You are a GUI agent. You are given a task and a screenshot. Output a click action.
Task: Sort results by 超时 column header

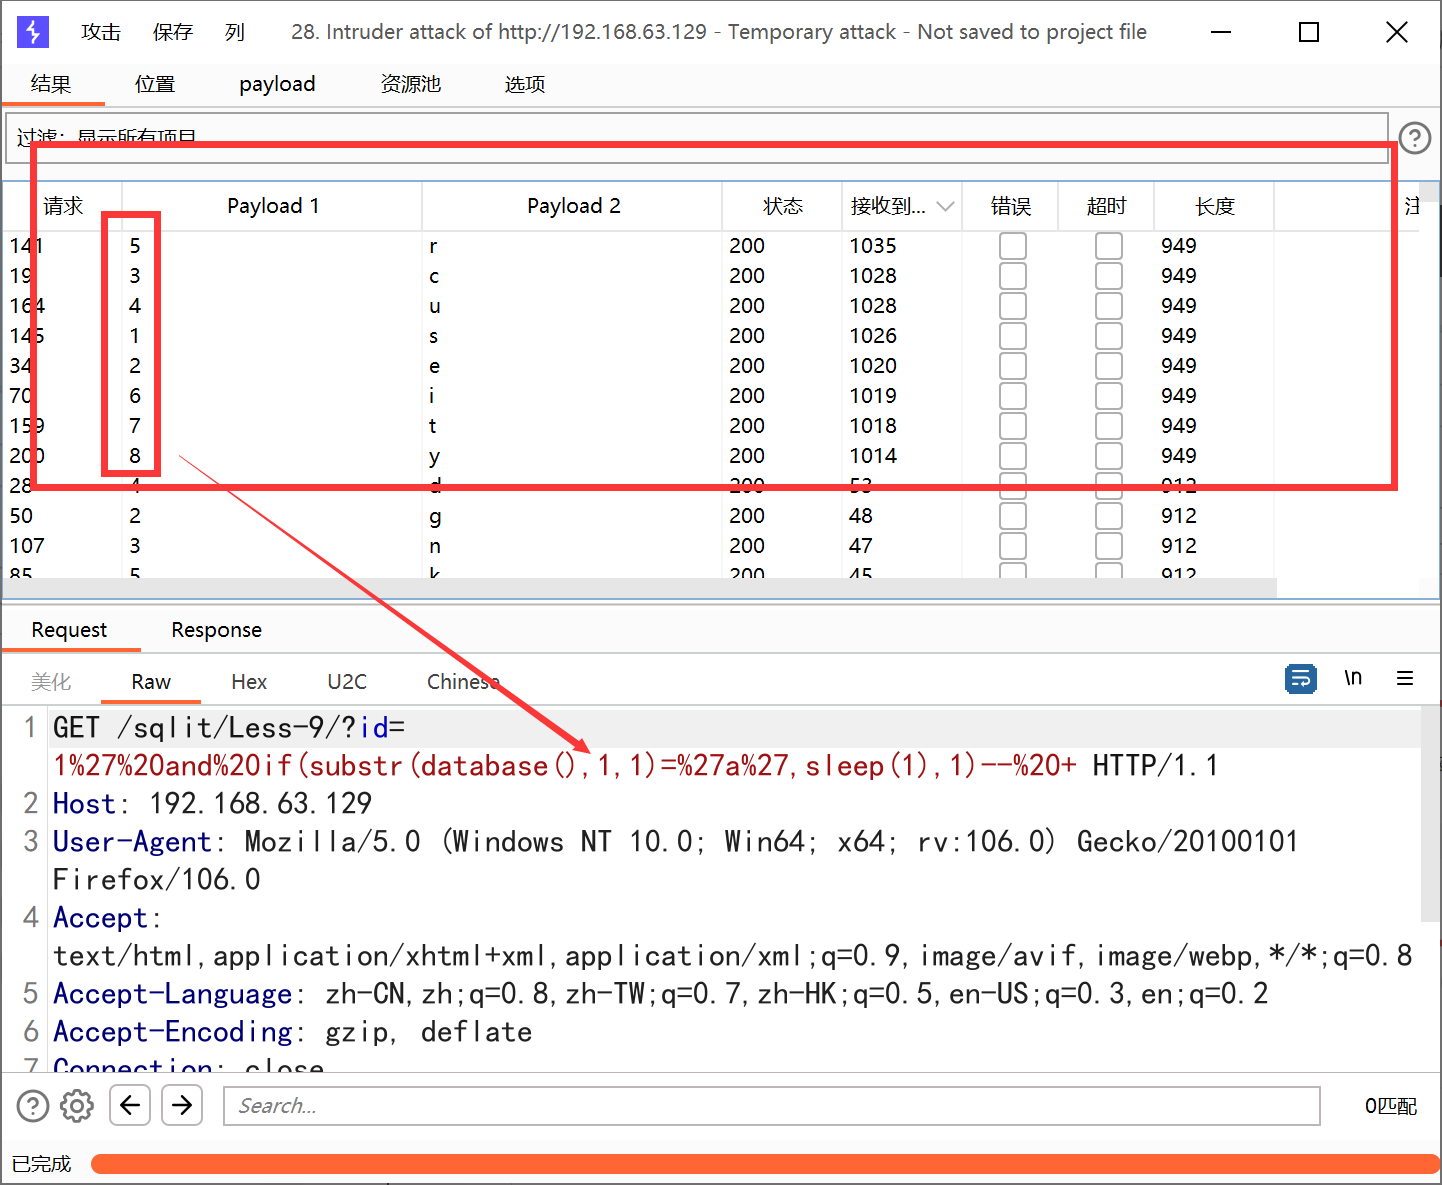pyautogui.click(x=1107, y=206)
